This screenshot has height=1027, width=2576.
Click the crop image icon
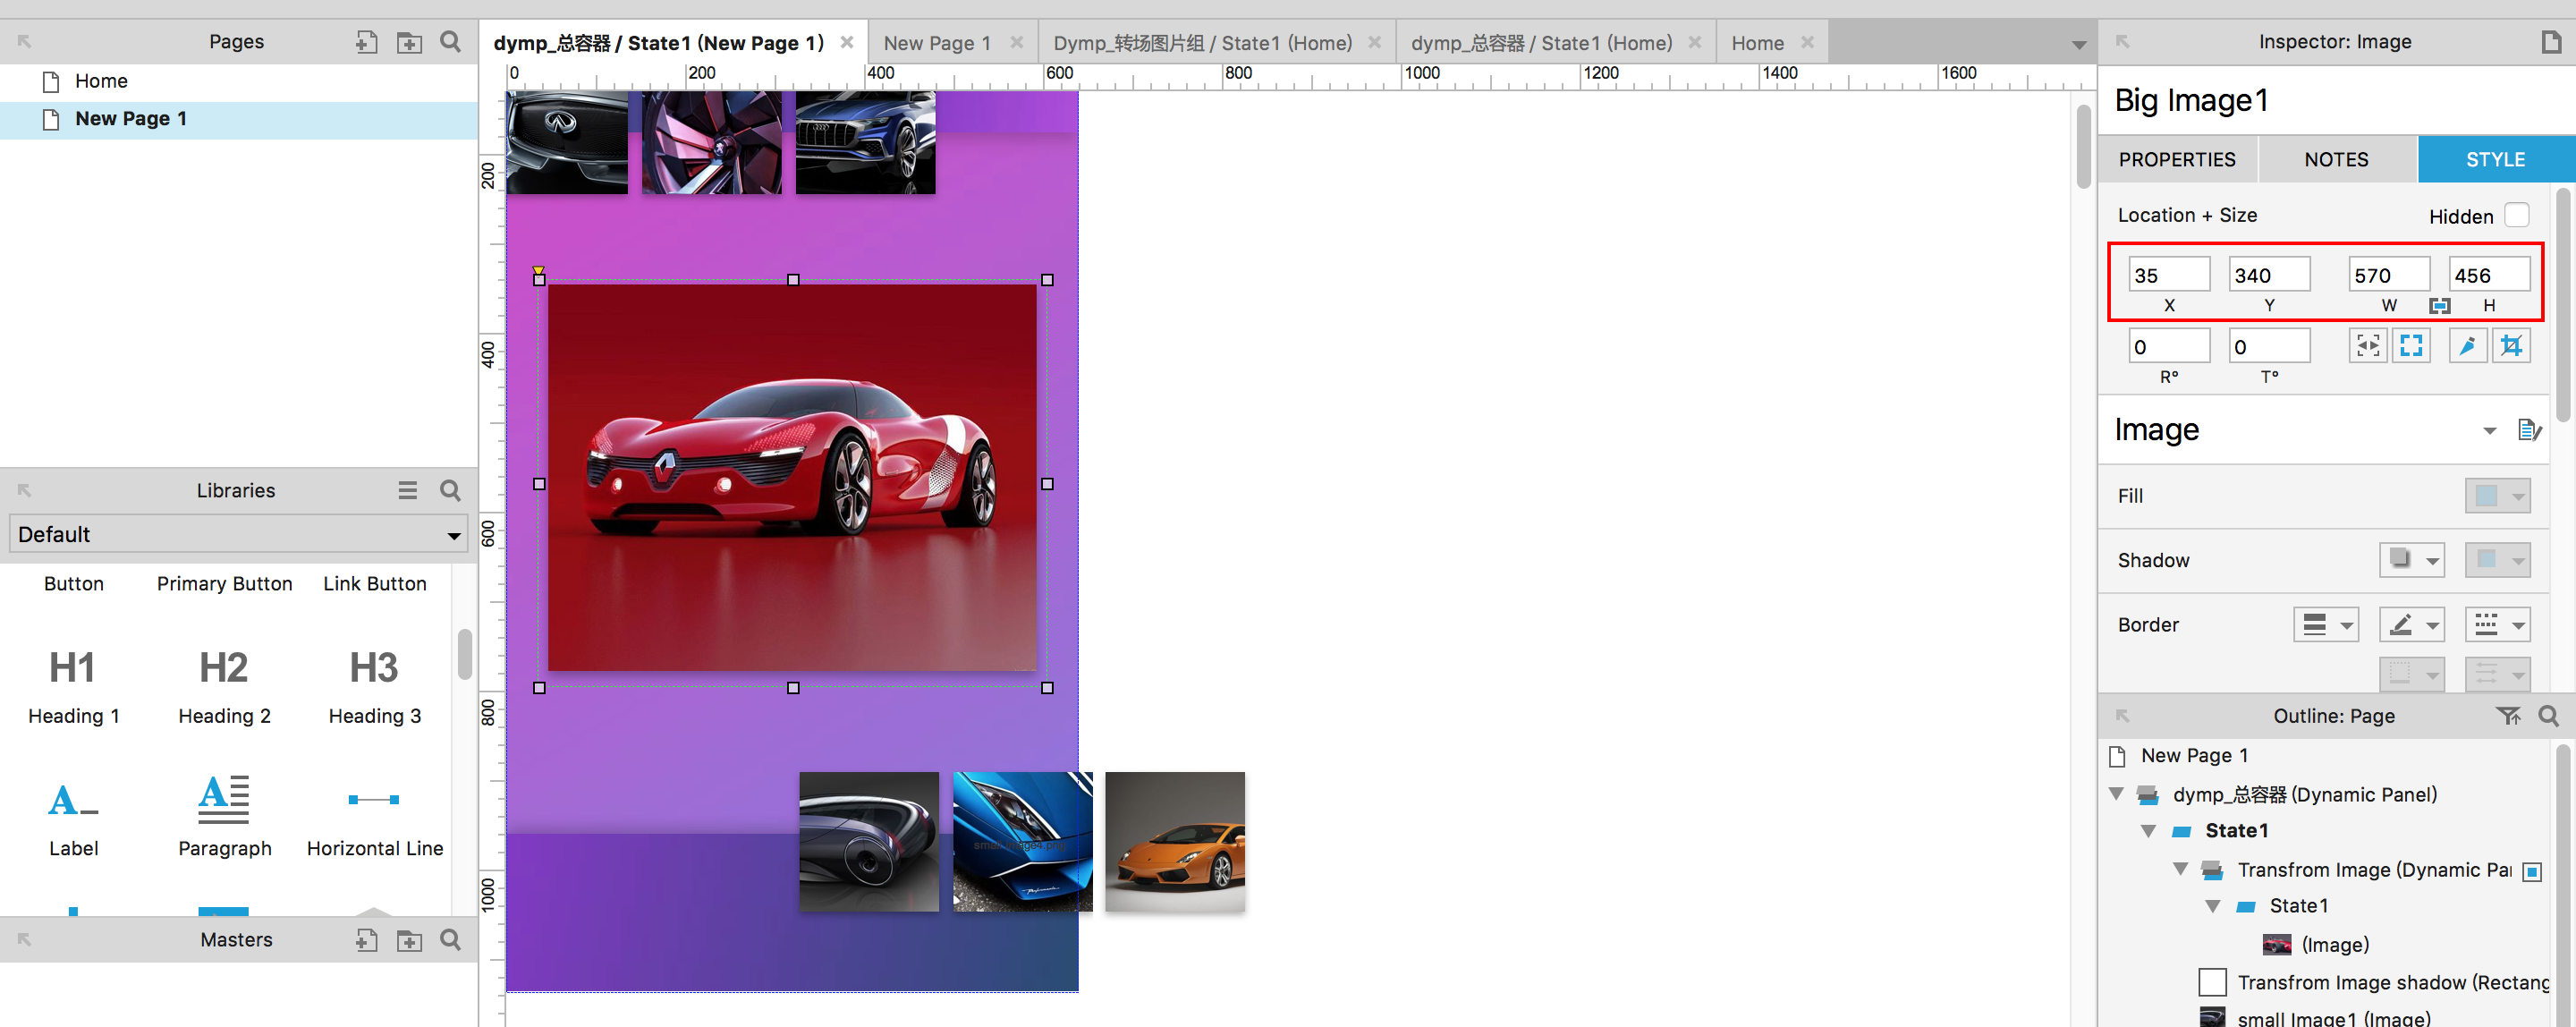pyautogui.click(x=2510, y=346)
